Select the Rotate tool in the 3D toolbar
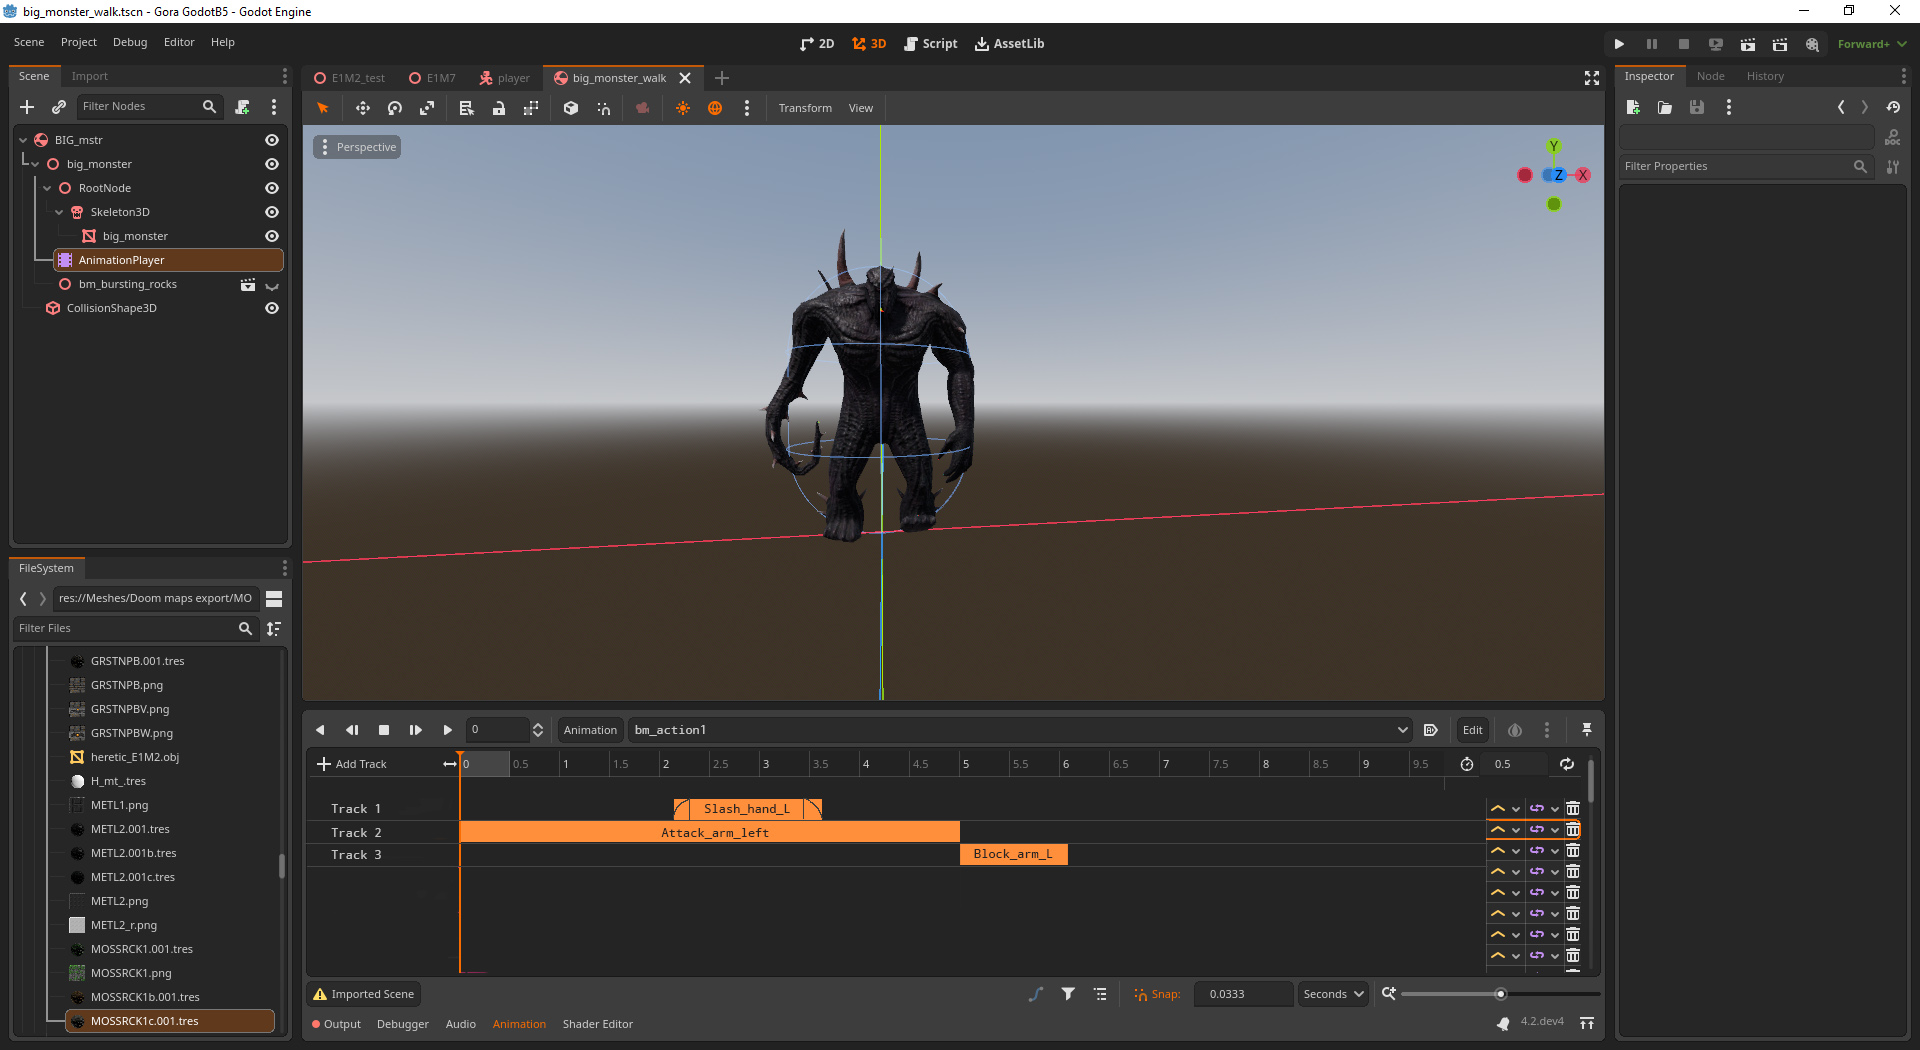This screenshot has height=1050, width=1920. pyautogui.click(x=394, y=108)
